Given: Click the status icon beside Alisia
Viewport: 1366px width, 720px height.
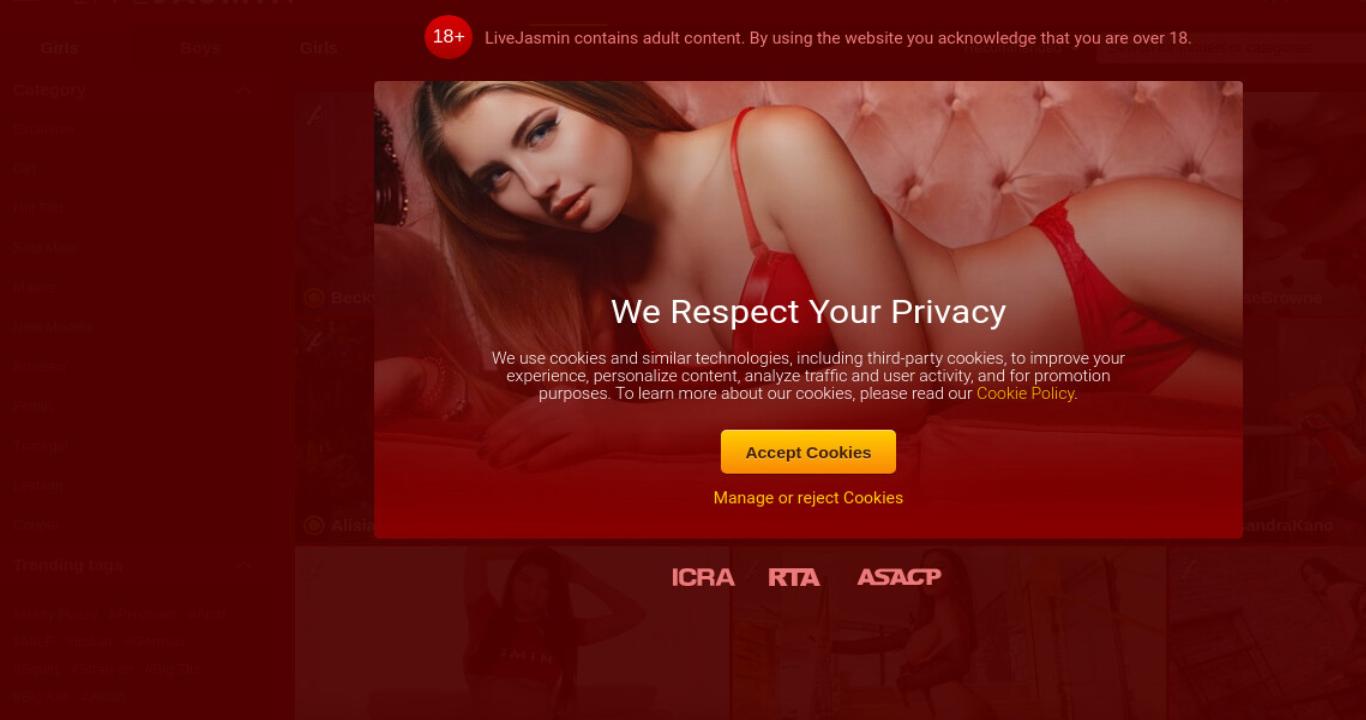Looking at the screenshot, I should (x=314, y=525).
